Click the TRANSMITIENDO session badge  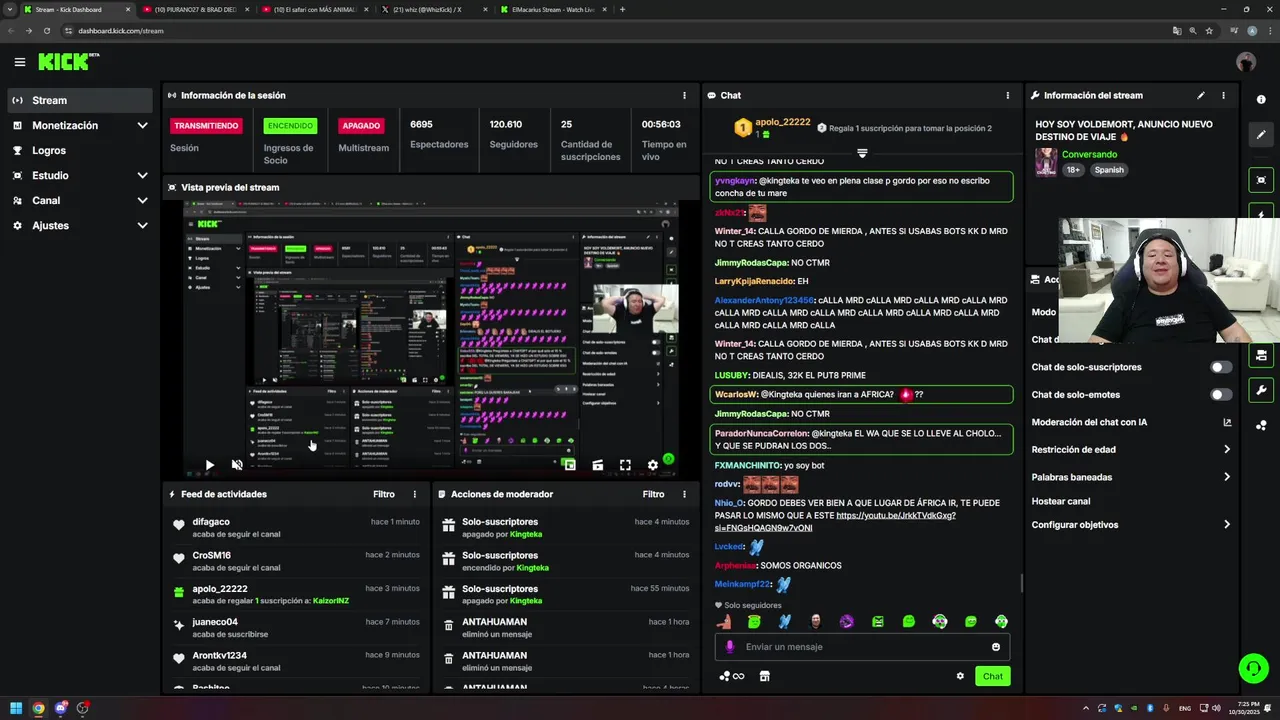tap(205, 125)
